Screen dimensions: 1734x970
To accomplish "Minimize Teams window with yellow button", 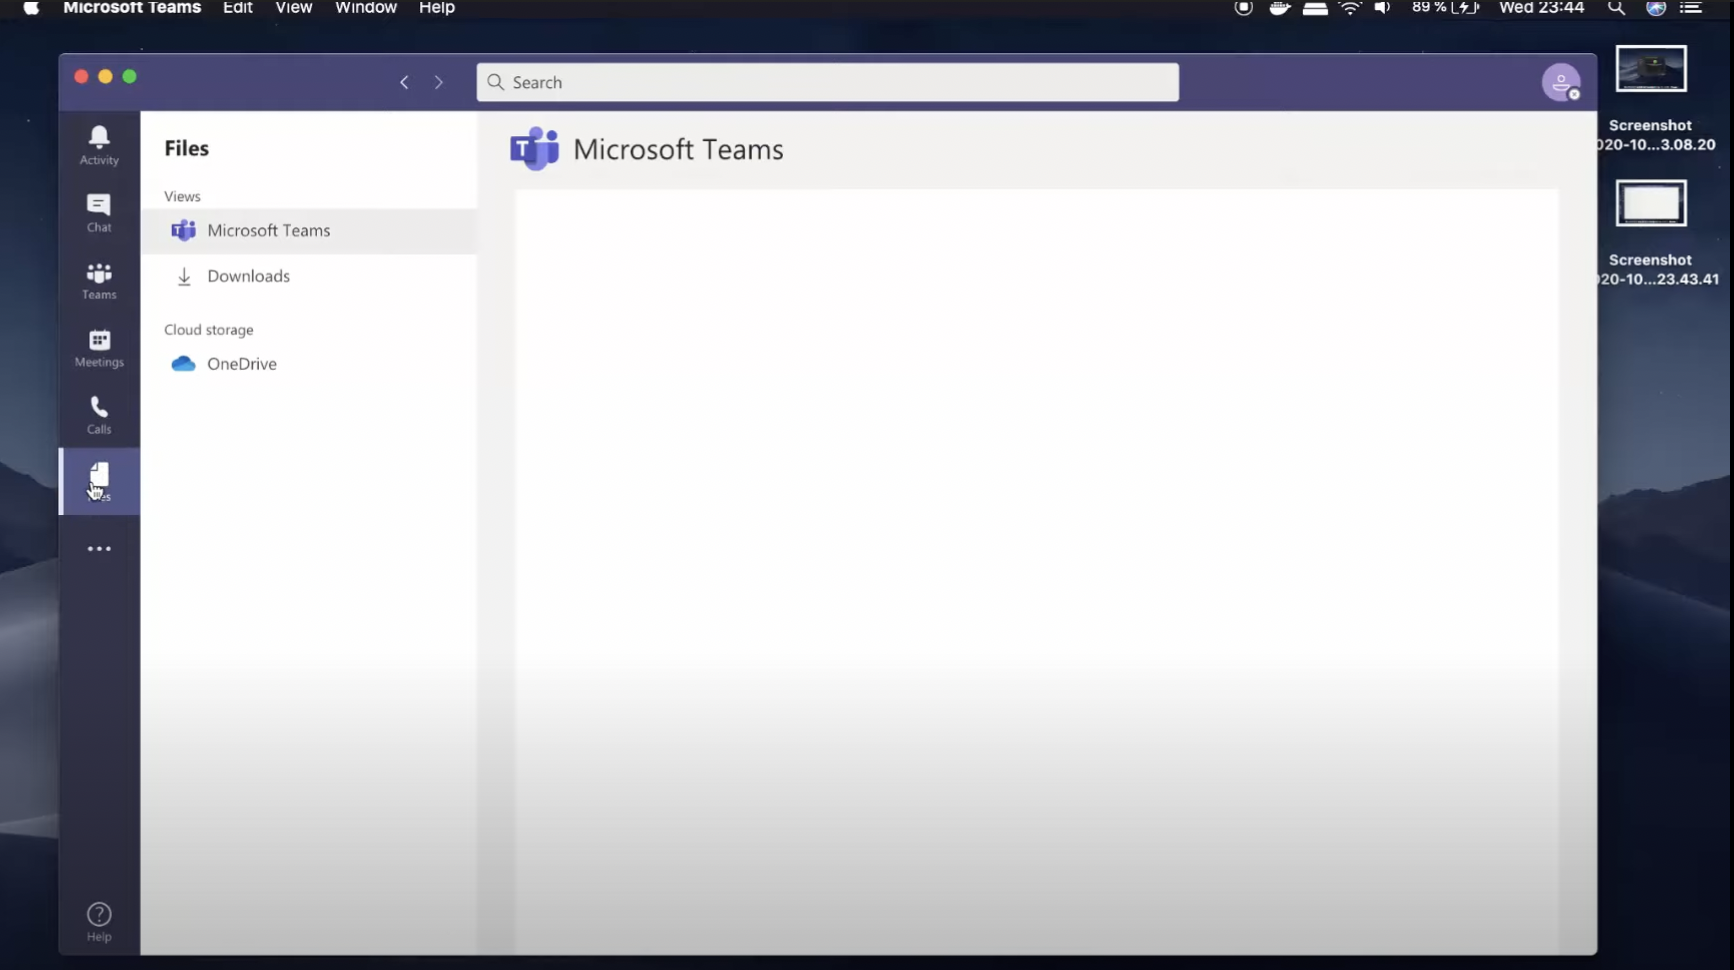I will 105,77.
